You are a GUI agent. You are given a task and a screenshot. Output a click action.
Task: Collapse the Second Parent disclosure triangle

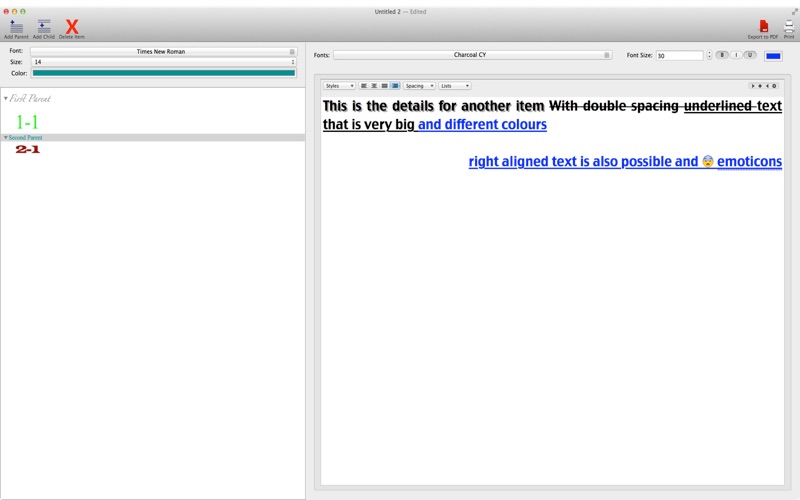pos(6,137)
